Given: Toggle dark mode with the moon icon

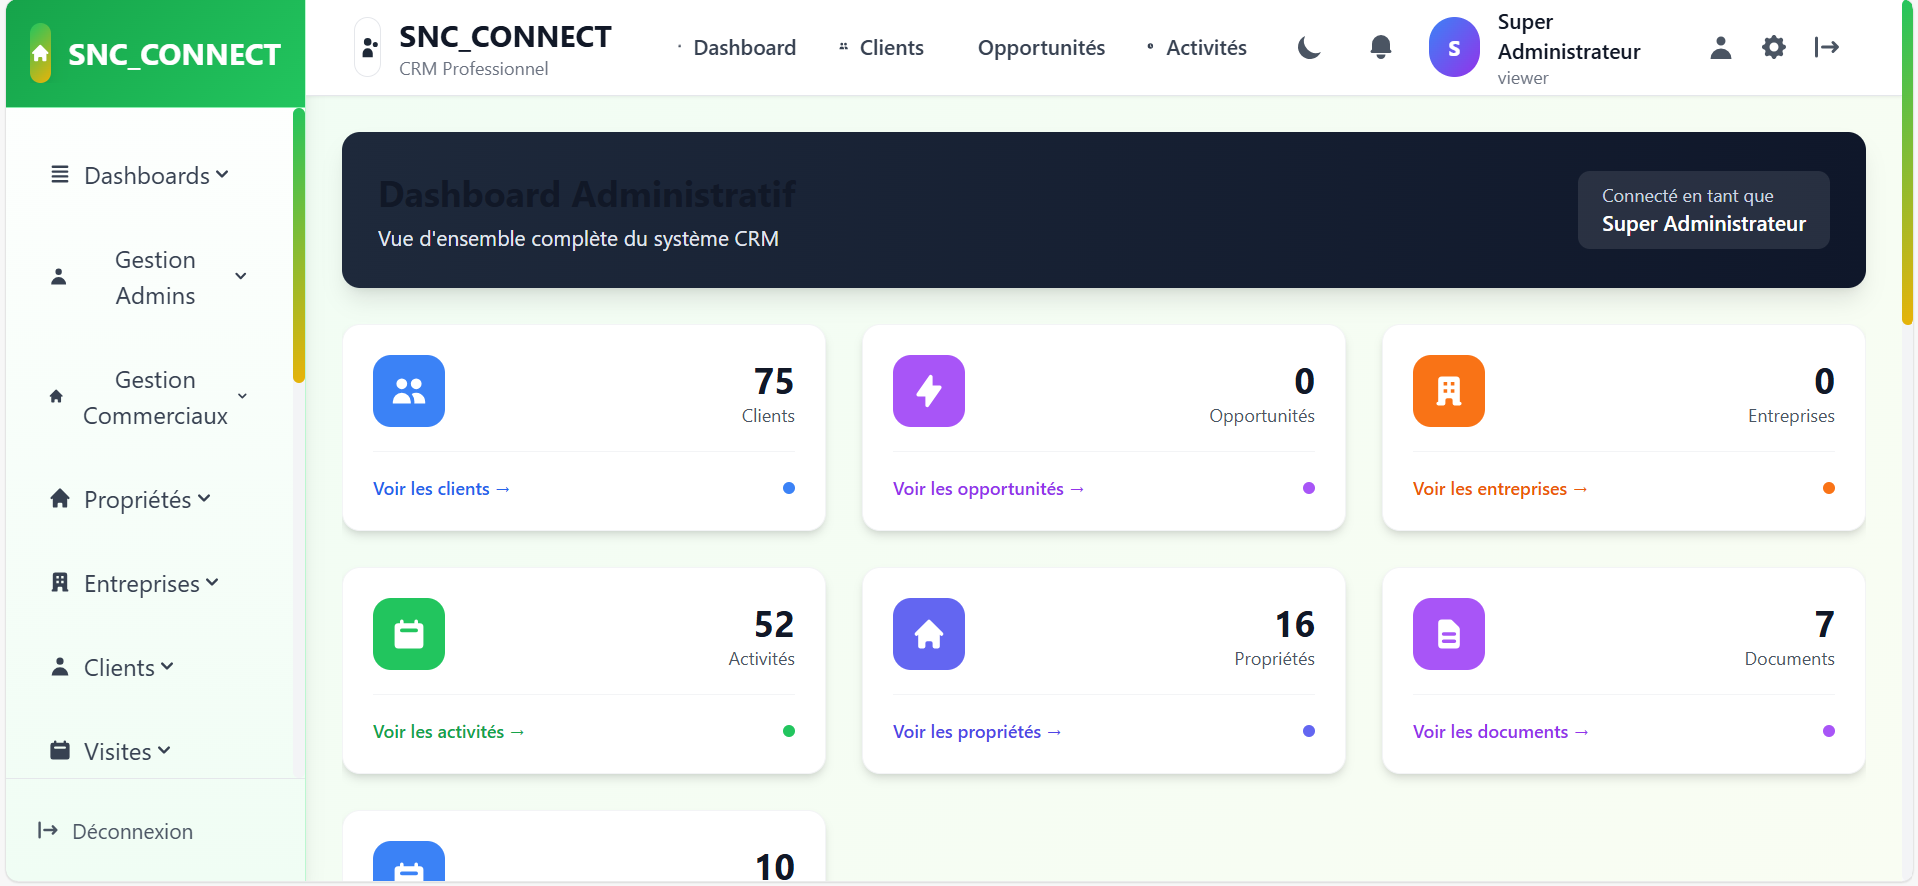Looking at the screenshot, I should tap(1309, 47).
